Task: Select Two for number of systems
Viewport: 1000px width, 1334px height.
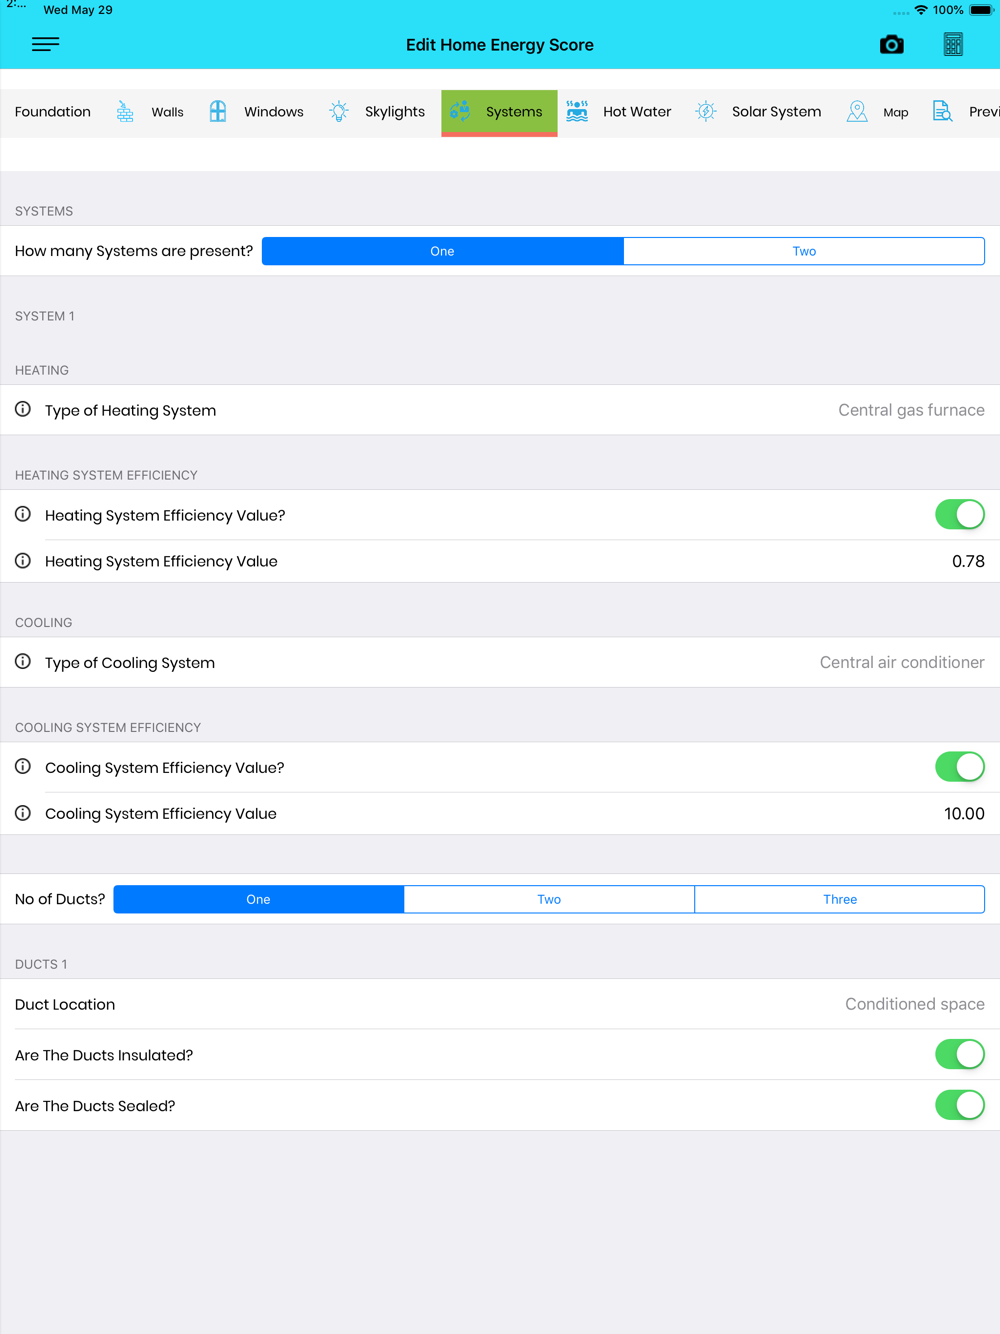Action: [804, 251]
